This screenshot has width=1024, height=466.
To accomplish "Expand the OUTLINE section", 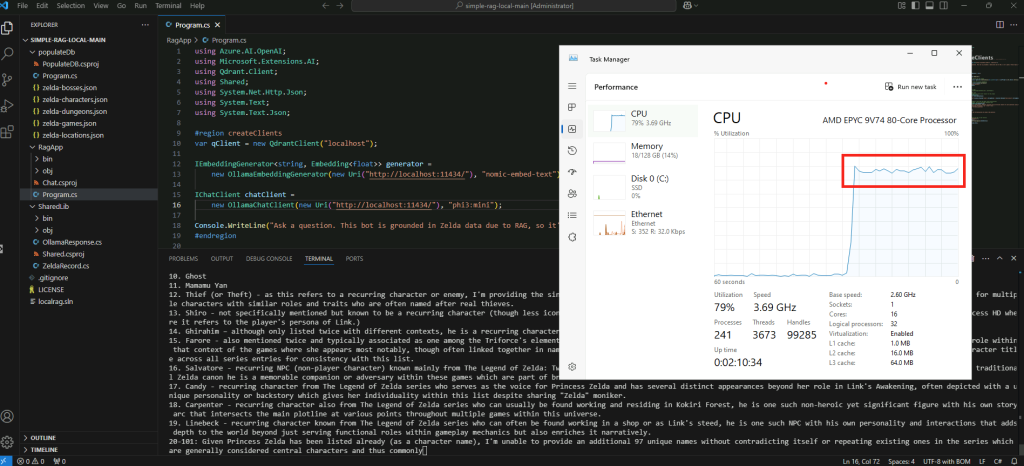I will point(43,438).
